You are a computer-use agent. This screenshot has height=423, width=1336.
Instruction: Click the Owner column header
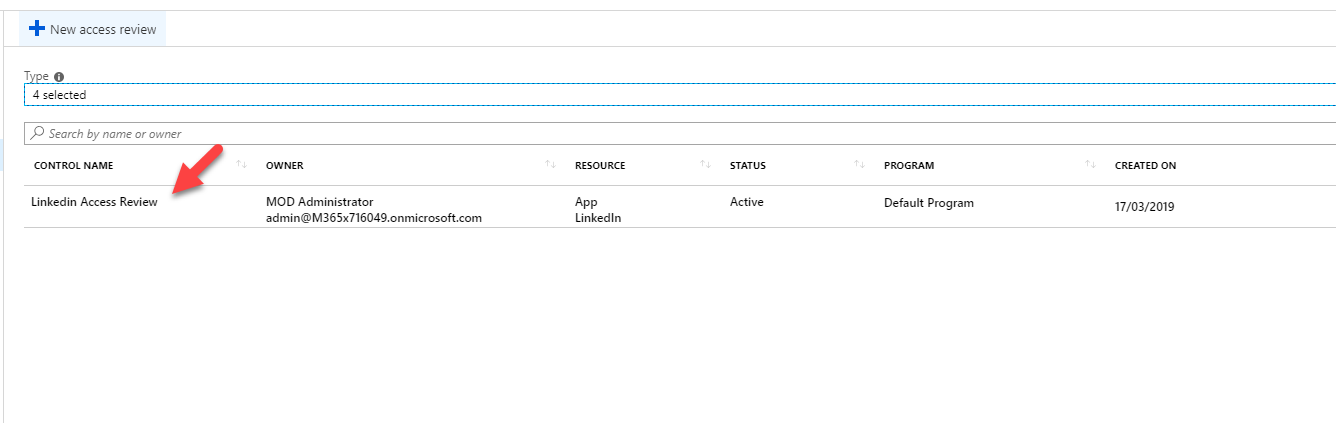(285, 165)
